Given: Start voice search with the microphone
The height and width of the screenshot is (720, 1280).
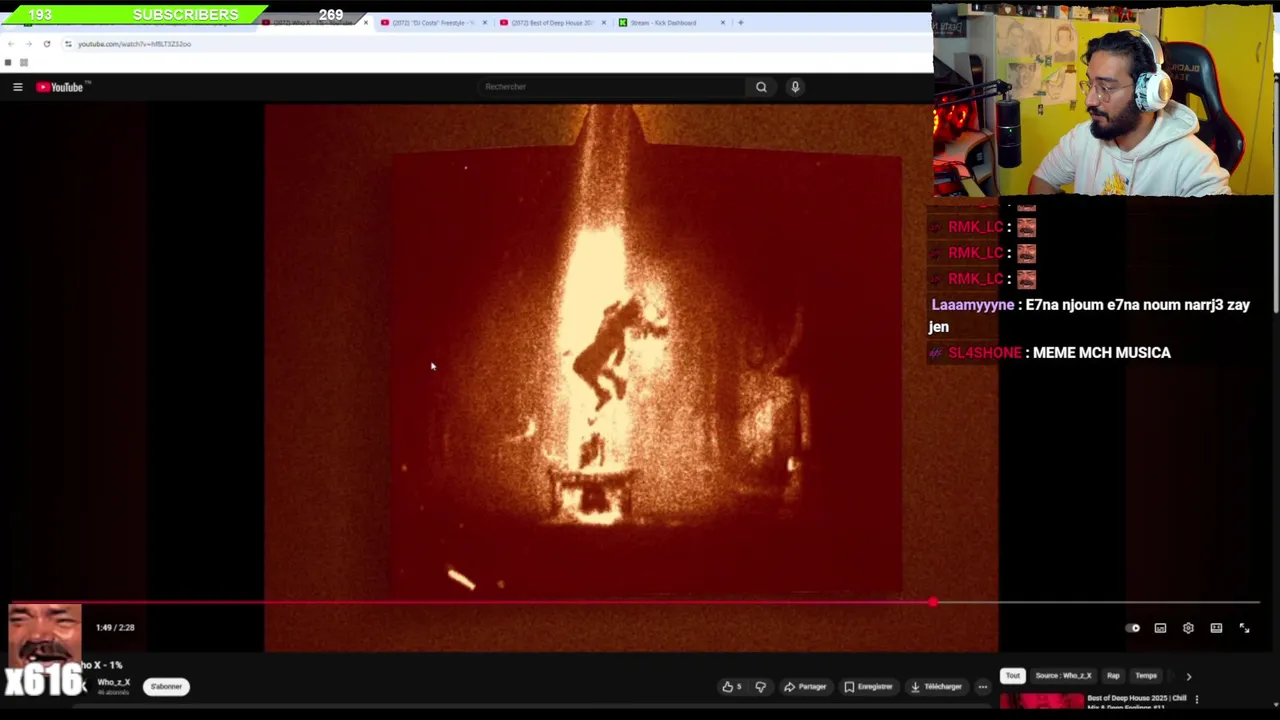Looking at the screenshot, I should click(x=795, y=87).
